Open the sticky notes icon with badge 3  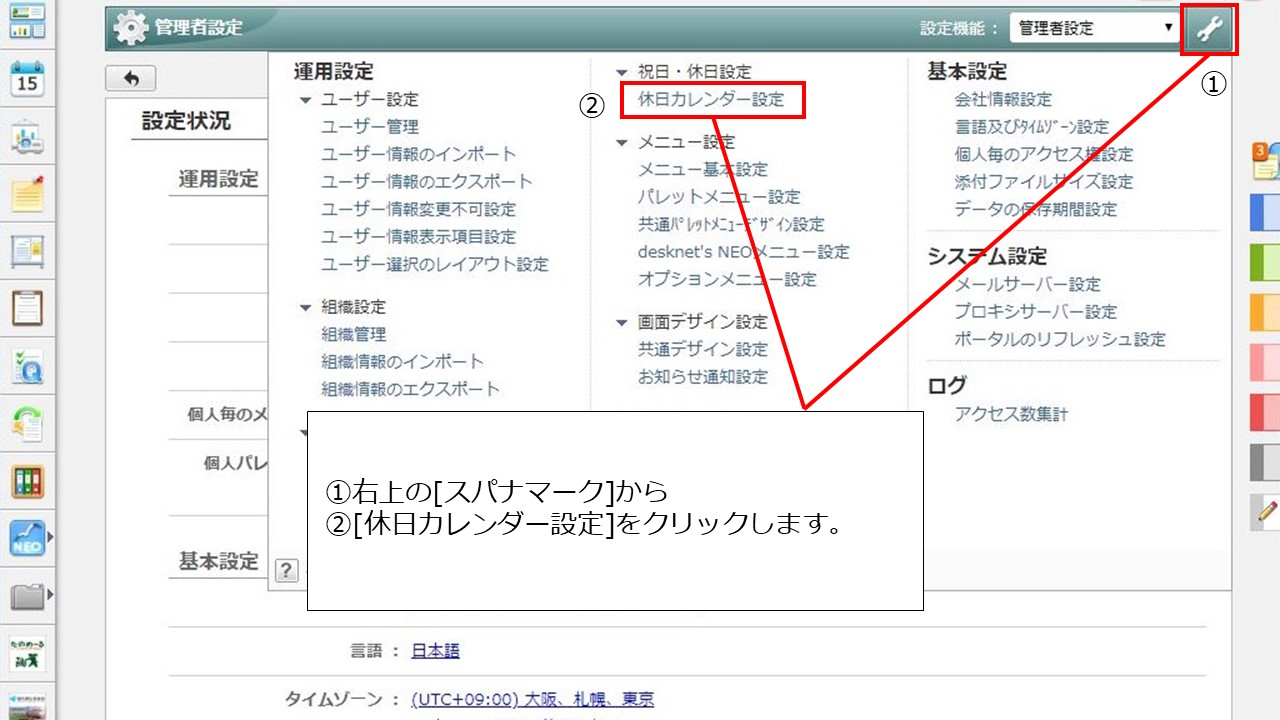1266,162
